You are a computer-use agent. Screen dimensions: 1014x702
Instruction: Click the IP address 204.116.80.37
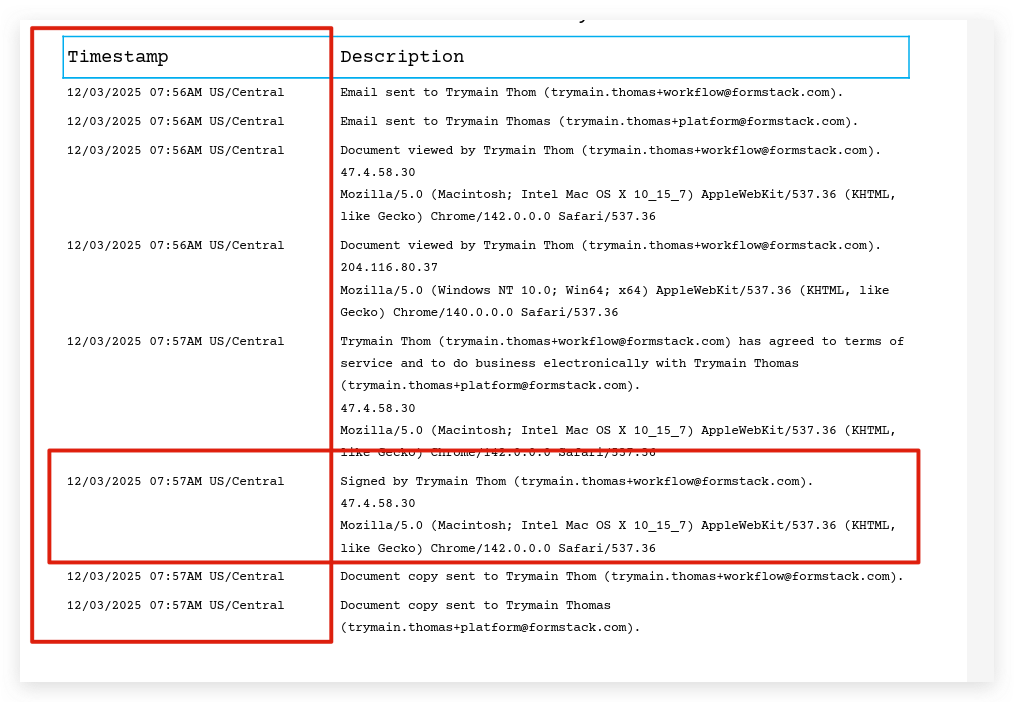(x=389, y=268)
